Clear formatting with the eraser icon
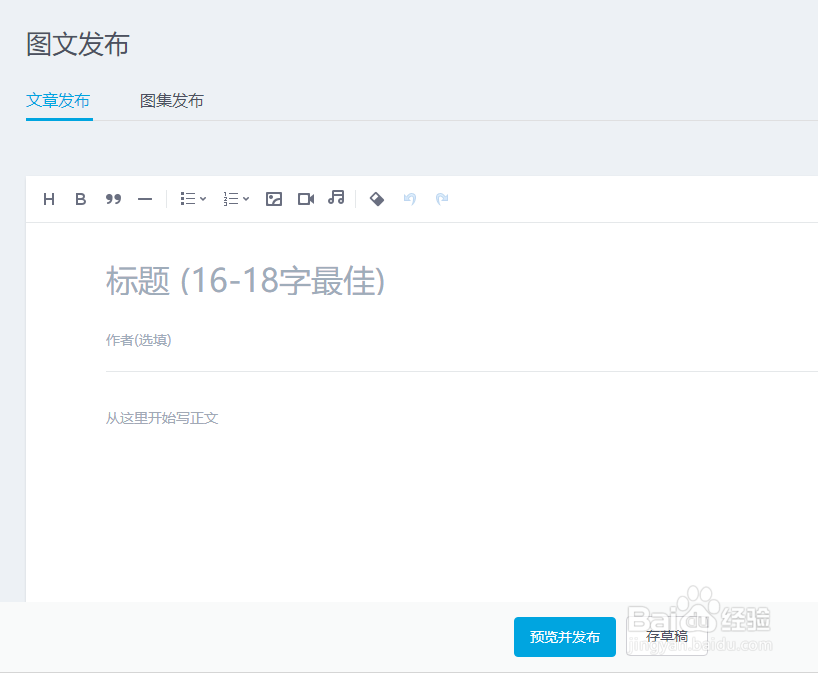The width and height of the screenshot is (818, 673). pyautogui.click(x=377, y=199)
